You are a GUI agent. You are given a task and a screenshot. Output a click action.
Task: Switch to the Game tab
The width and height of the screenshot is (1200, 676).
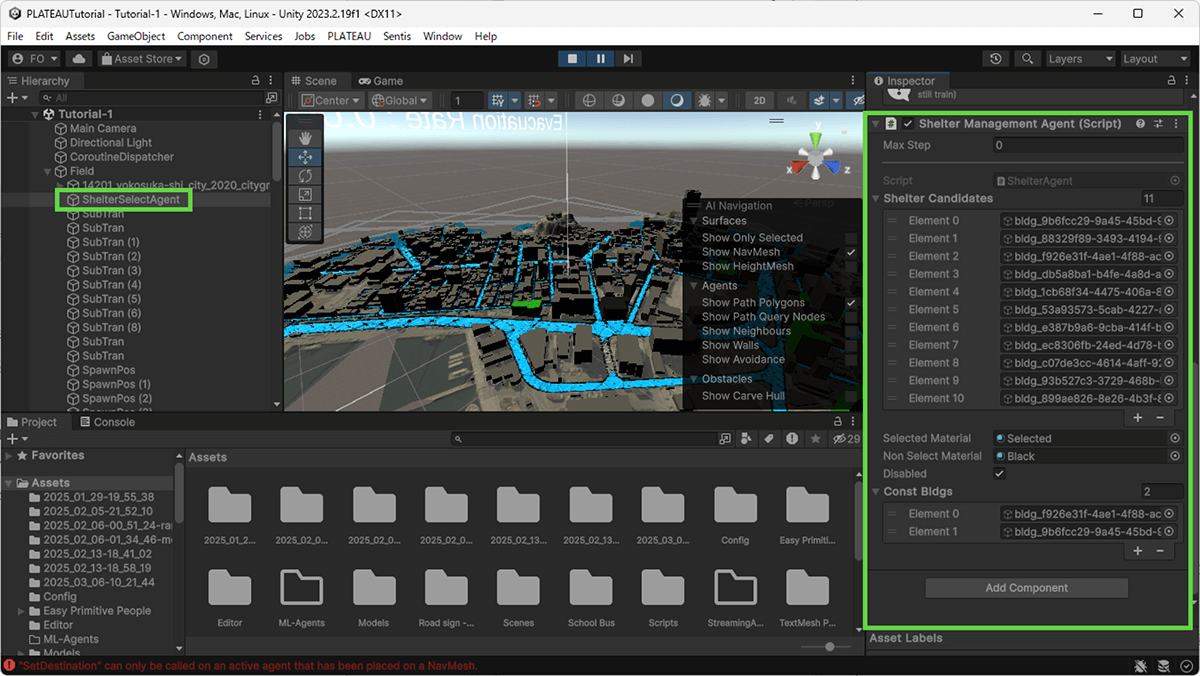[x=381, y=81]
